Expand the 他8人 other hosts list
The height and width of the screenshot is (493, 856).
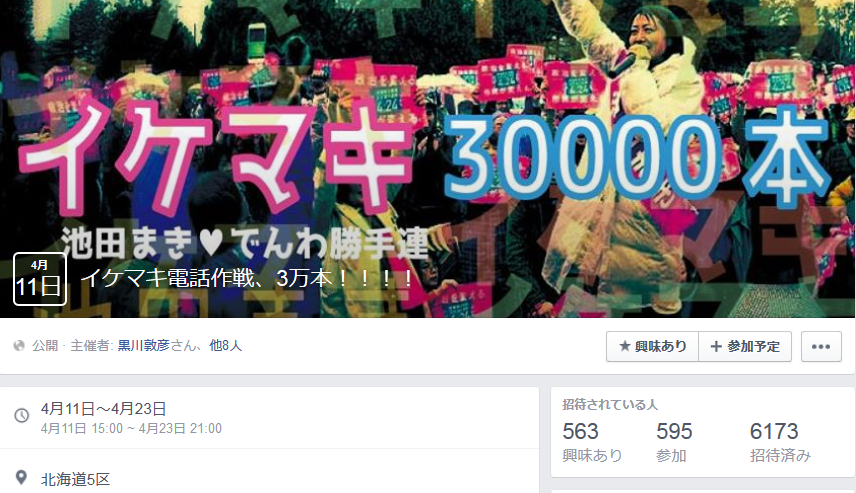click(x=225, y=346)
